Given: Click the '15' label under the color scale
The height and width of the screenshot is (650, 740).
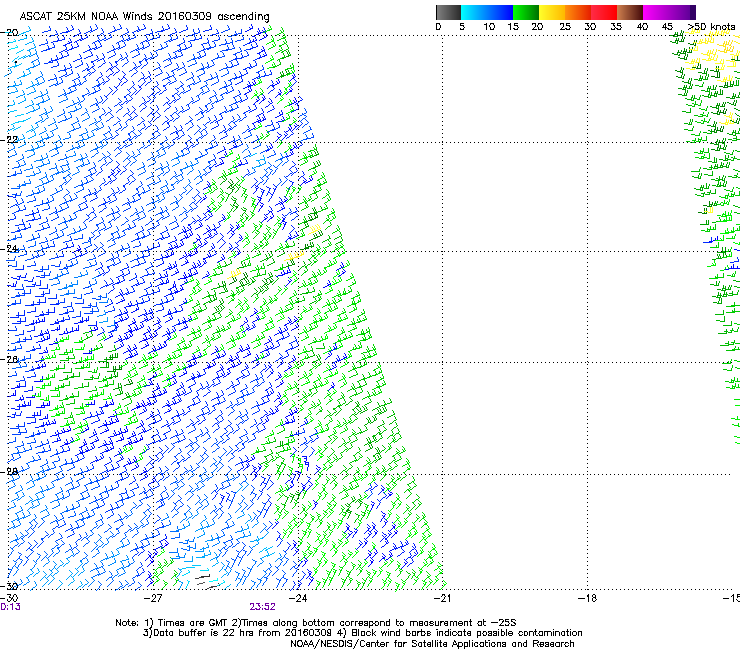Looking at the screenshot, I should click(513, 27).
